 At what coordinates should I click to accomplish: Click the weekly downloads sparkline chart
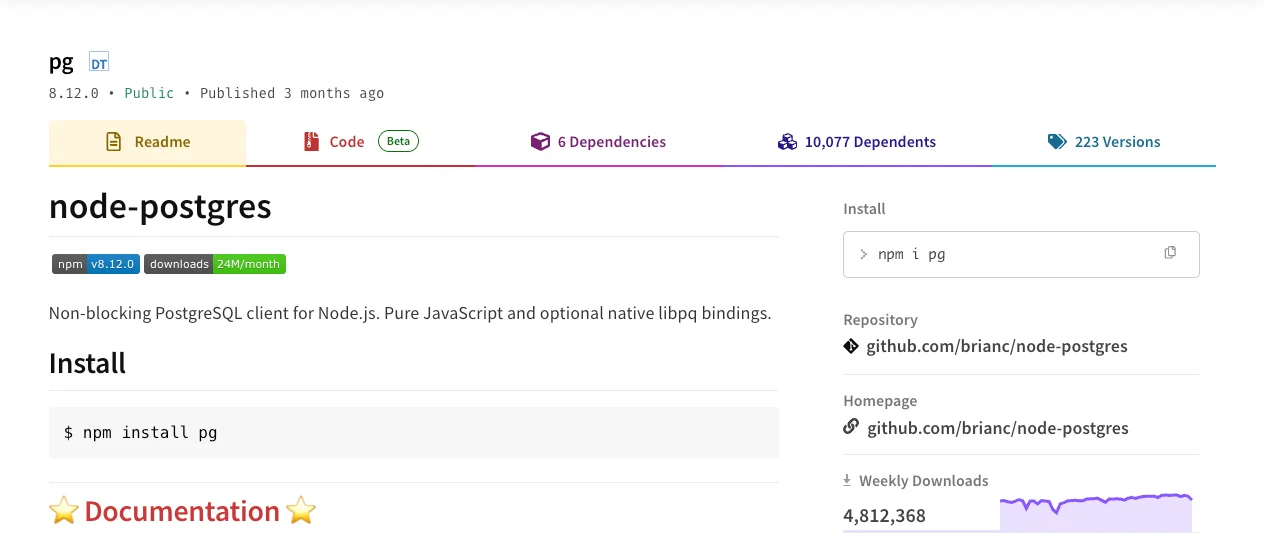[1095, 512]
